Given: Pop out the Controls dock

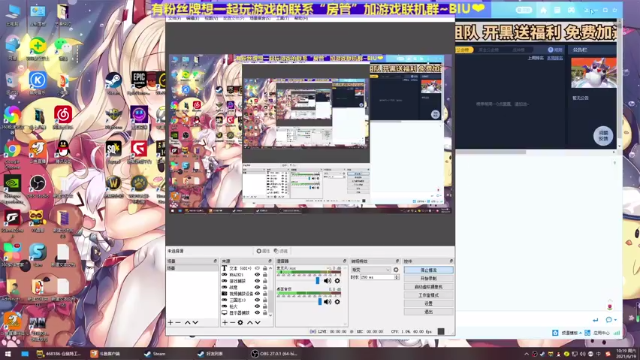Looking at the screenshot, I should click(x=451, y=261).
